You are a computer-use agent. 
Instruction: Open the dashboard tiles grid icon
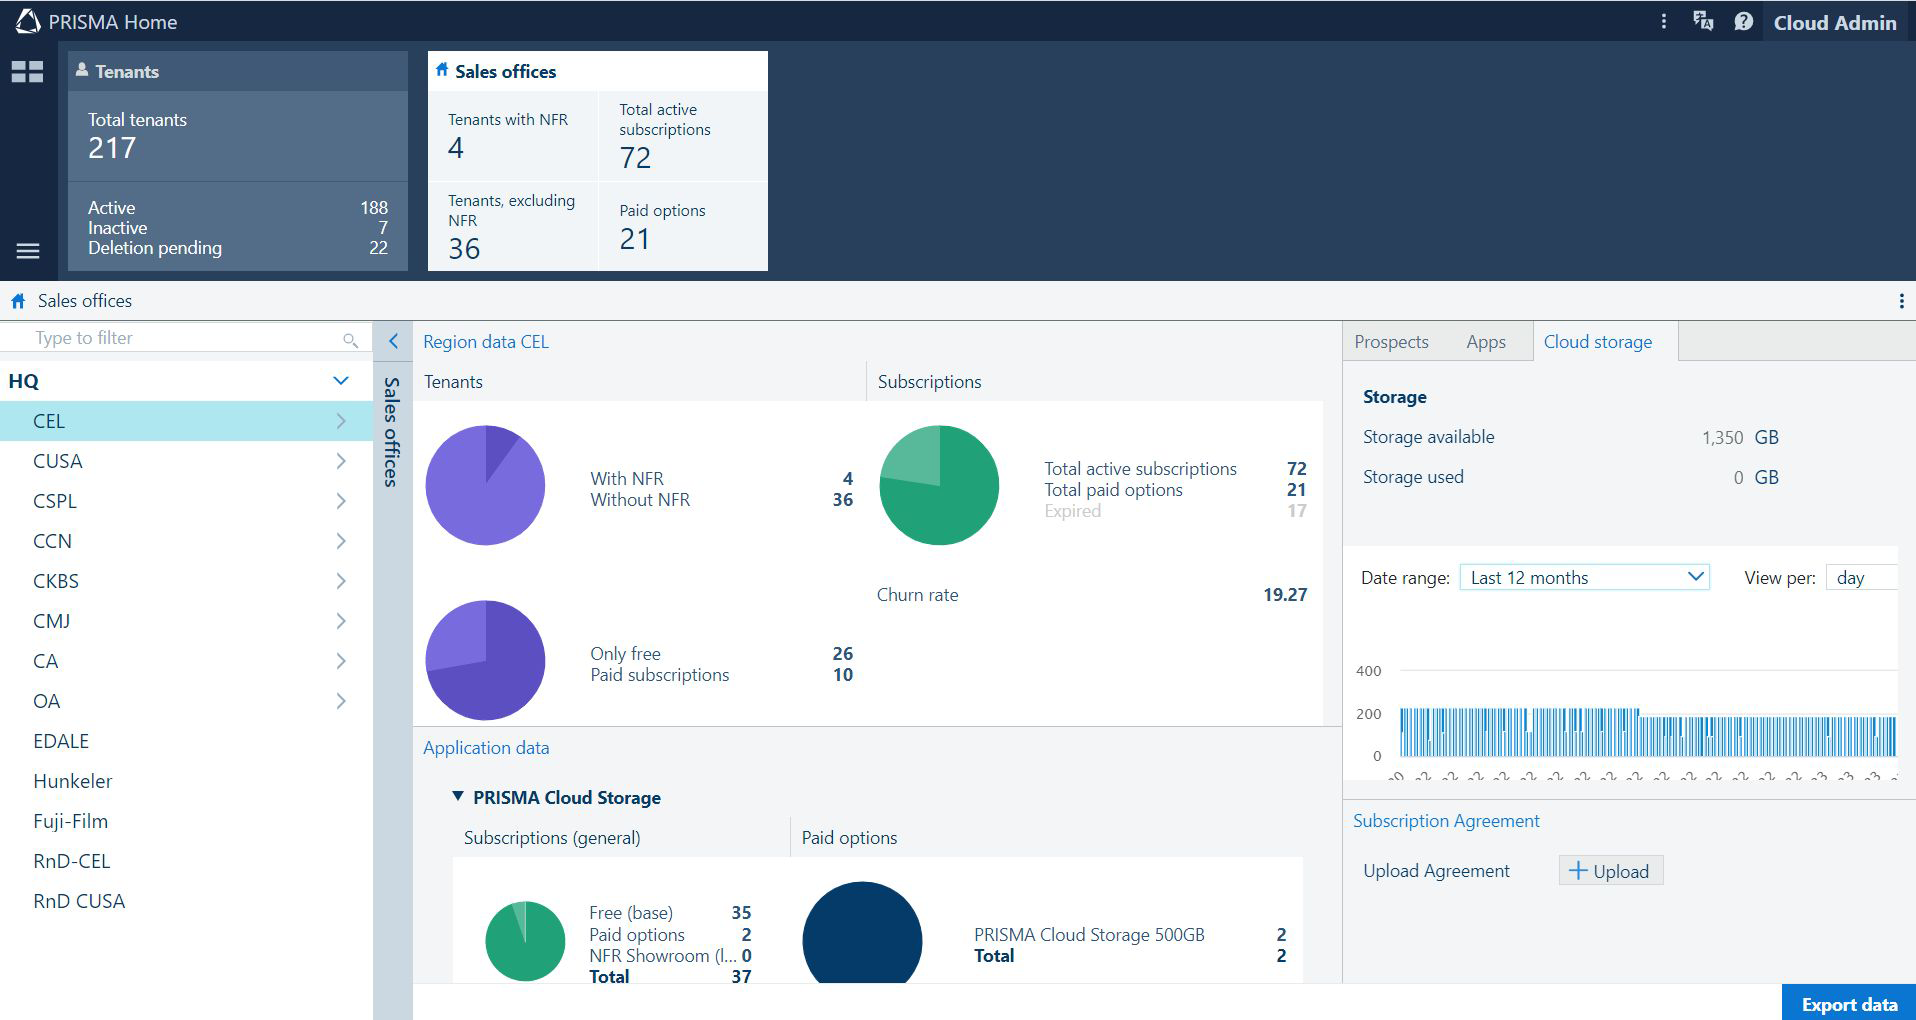pos(27,72)
